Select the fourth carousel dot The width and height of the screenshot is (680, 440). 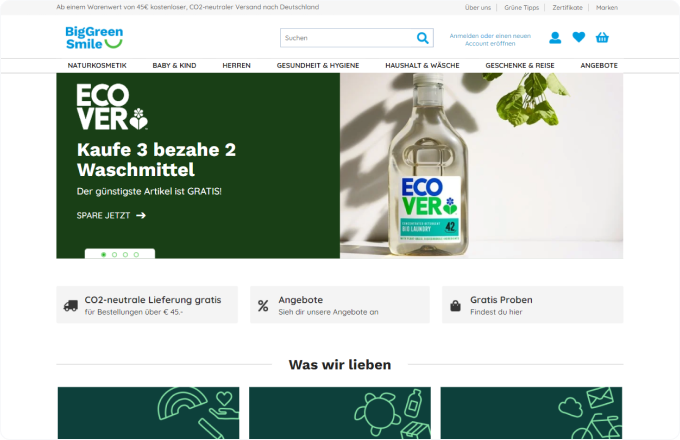pyautogui.click(x=136, y=254)
